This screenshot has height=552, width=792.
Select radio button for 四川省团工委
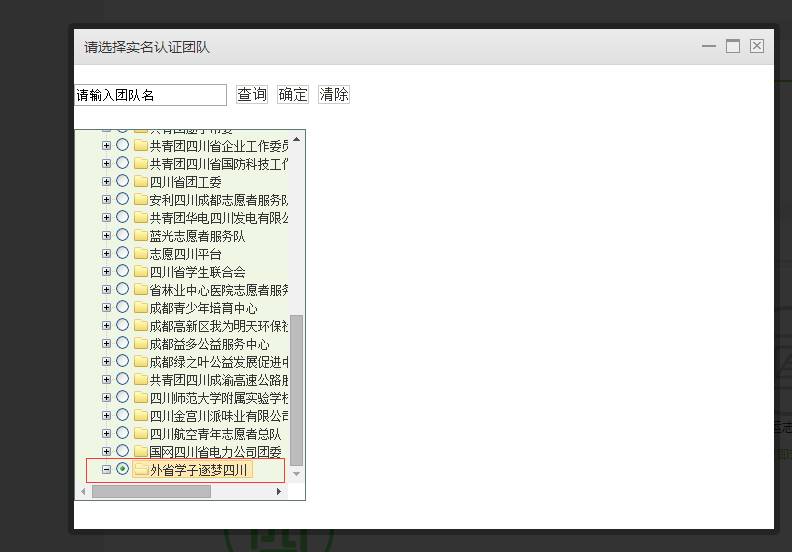pyautogui.click(x=123, y=182)
